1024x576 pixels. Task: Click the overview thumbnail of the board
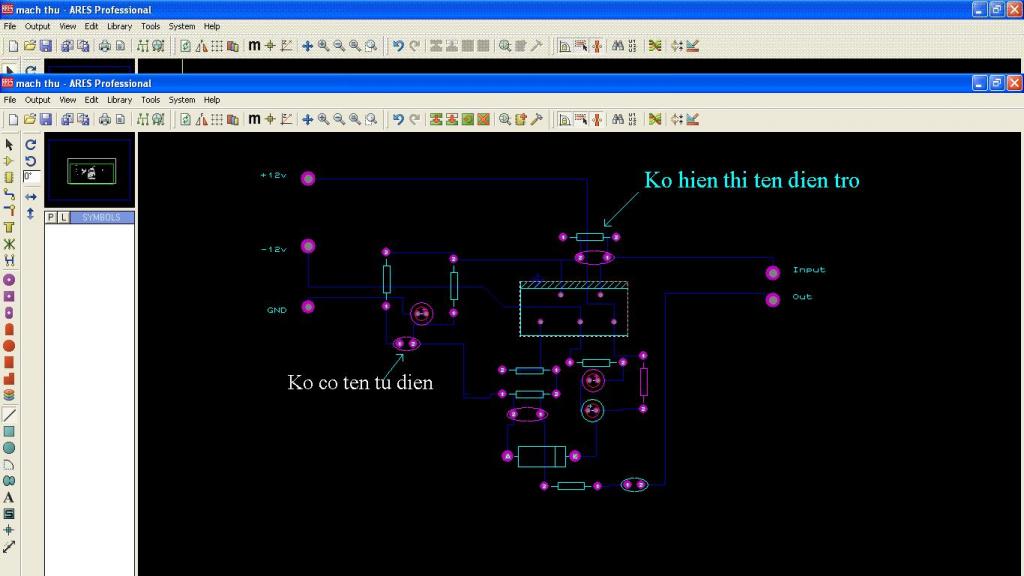90,171
